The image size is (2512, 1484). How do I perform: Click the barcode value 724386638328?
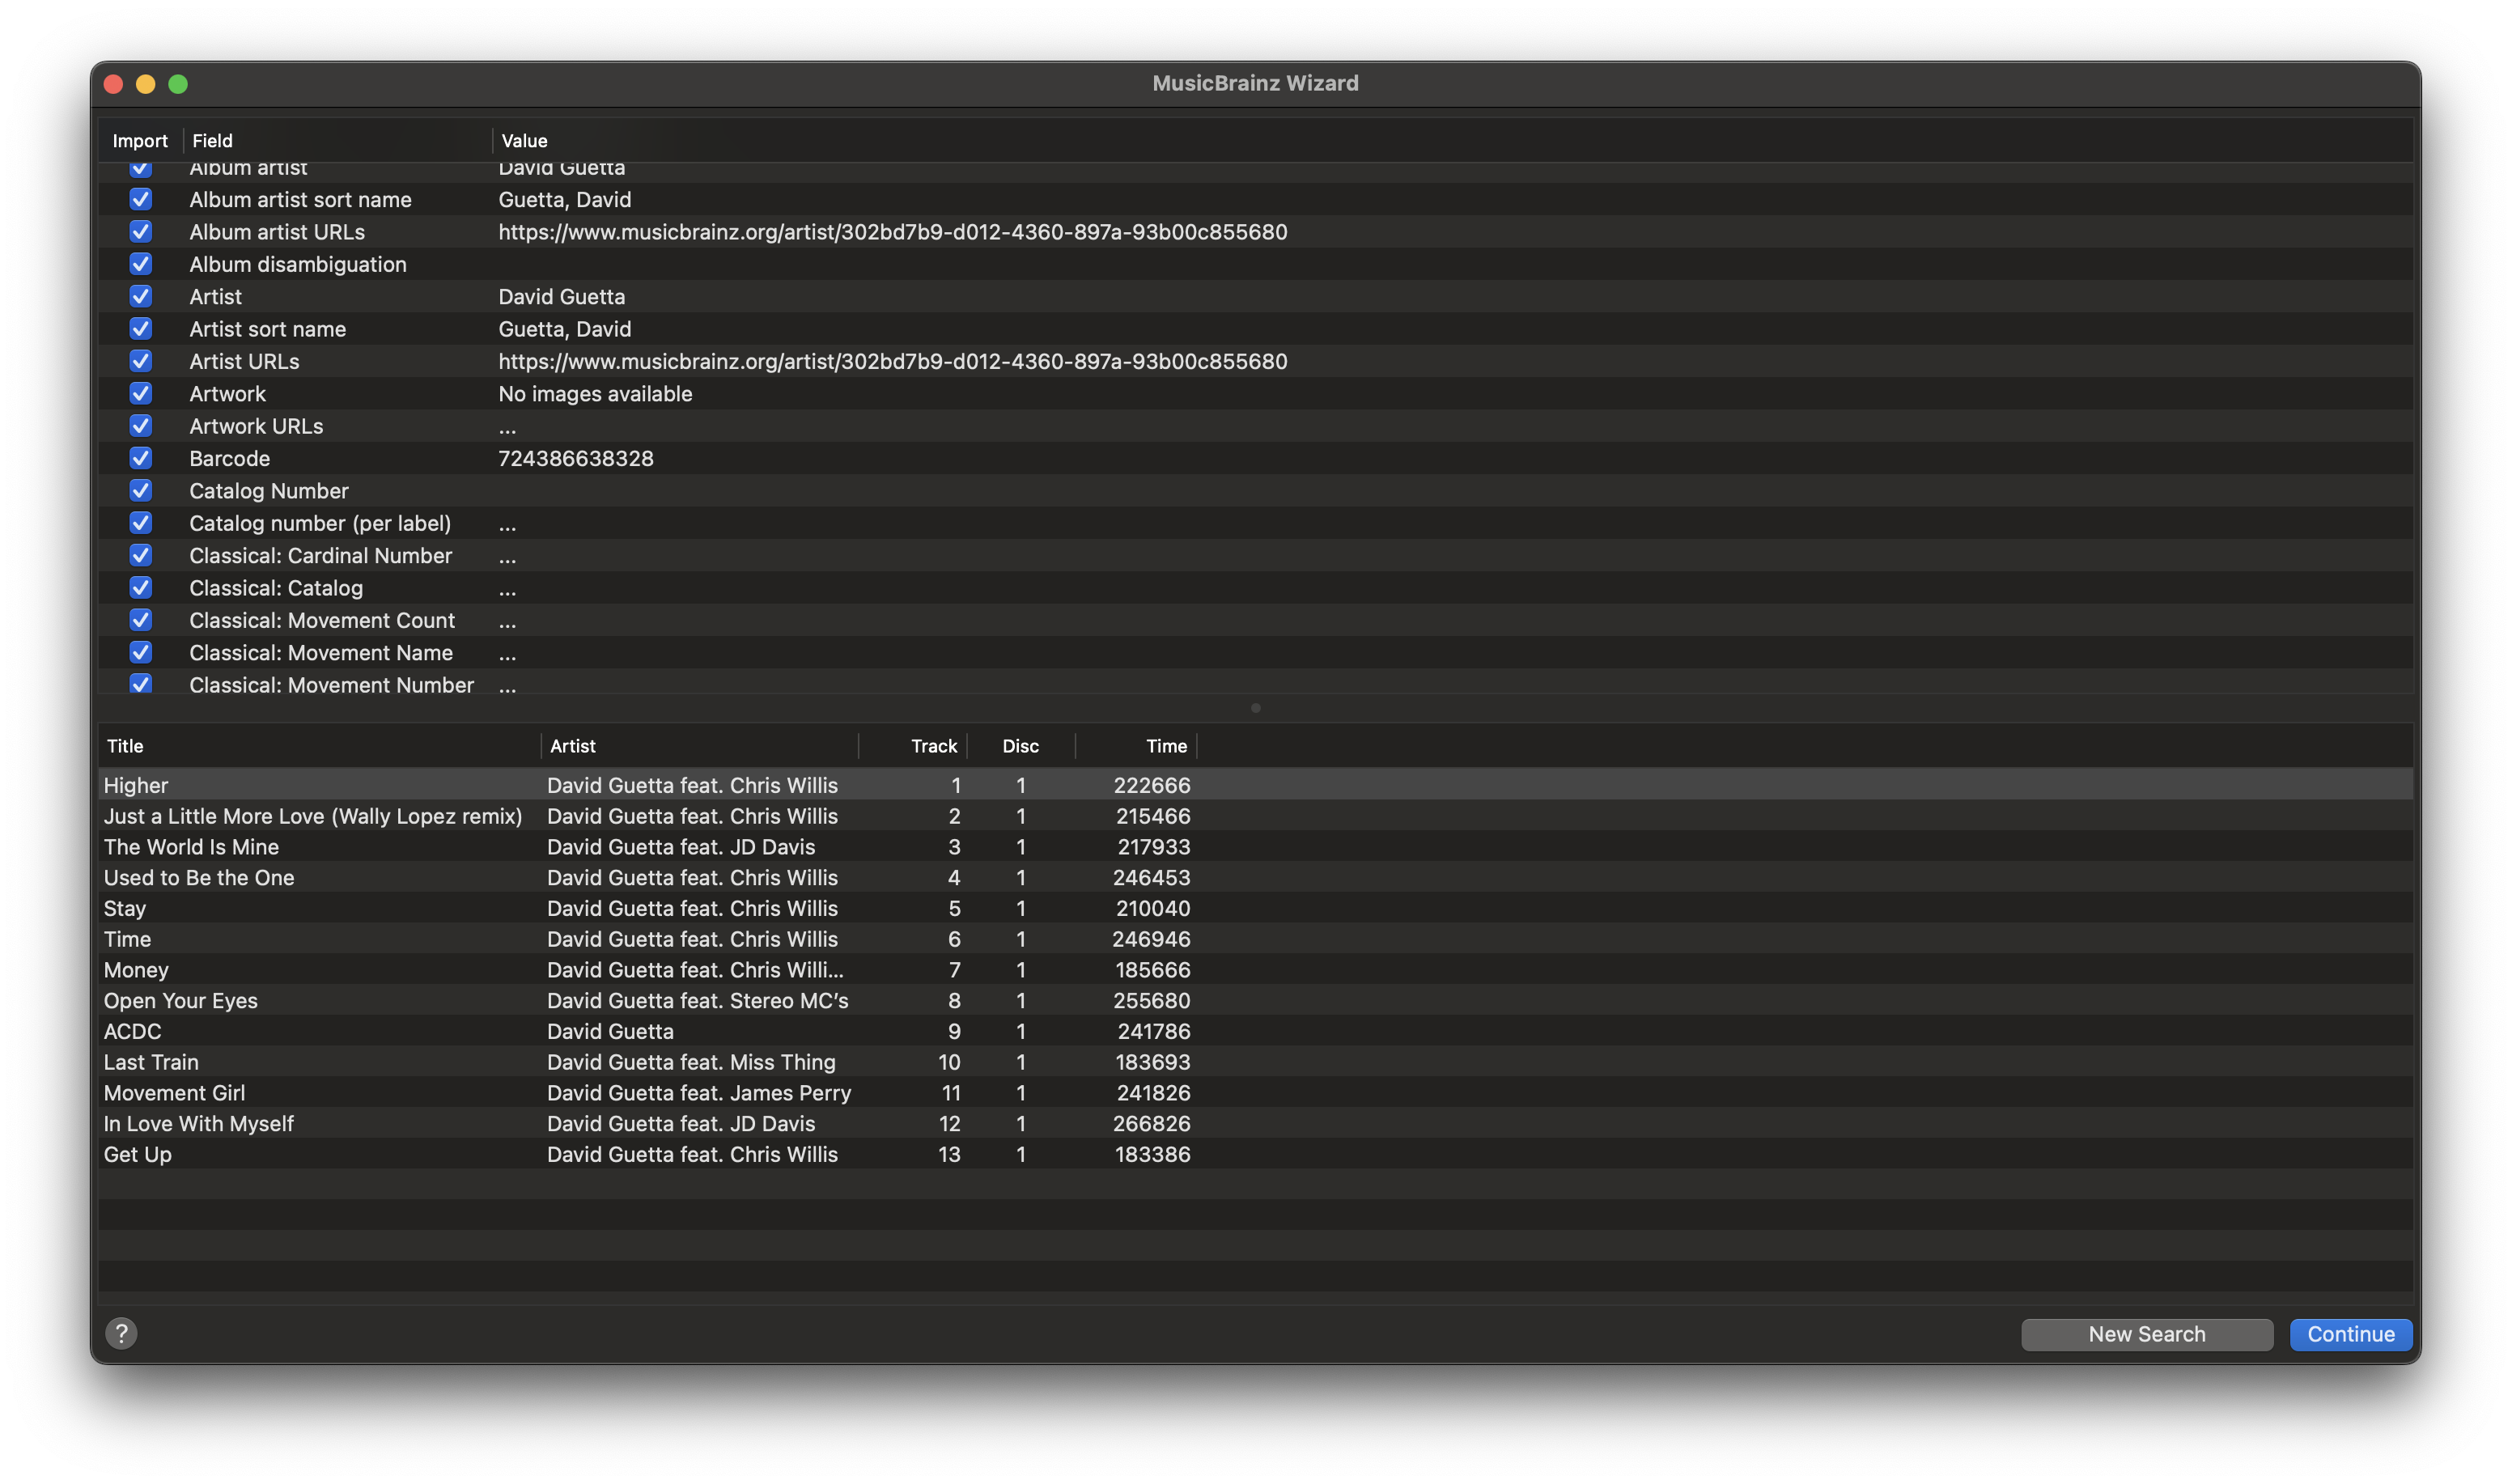click(x=576, y=459)
